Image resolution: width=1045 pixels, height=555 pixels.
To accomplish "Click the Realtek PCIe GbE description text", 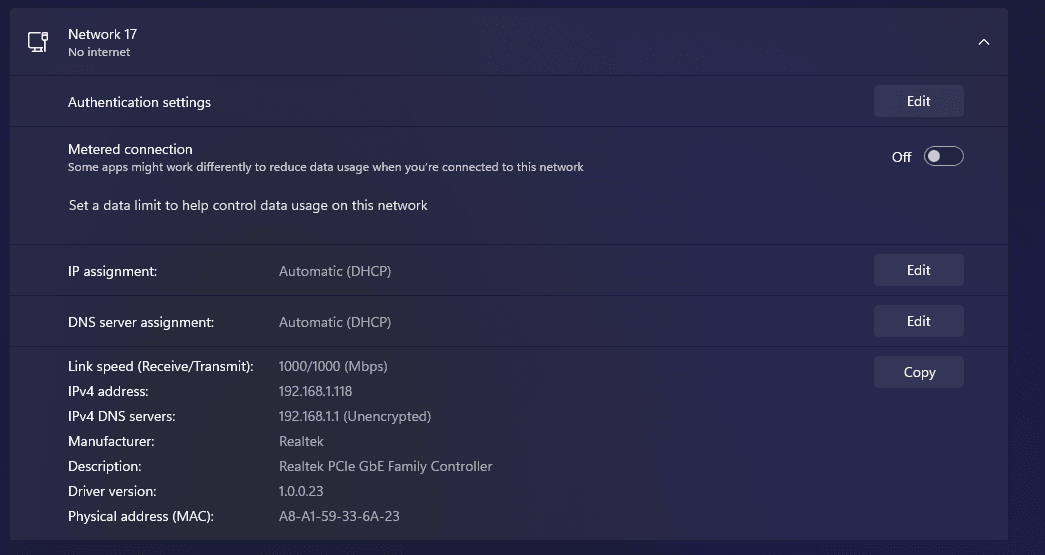I will click(385, 466).
